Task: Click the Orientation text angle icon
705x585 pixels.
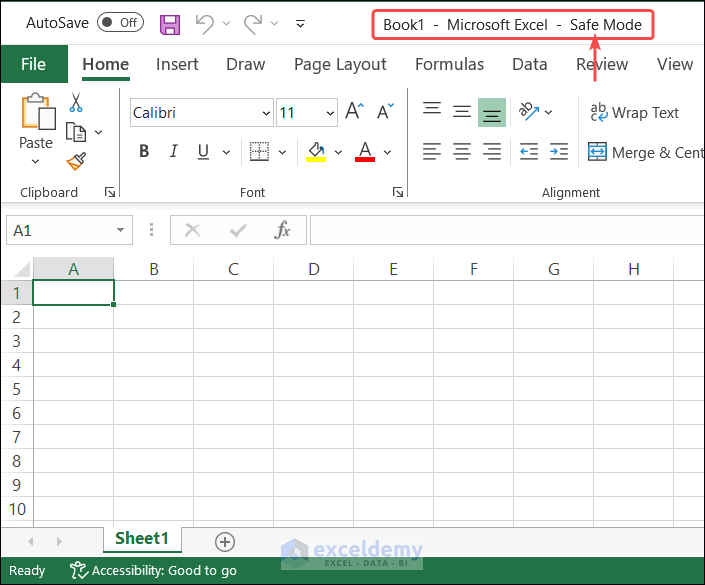Action: tap(529, 111)
